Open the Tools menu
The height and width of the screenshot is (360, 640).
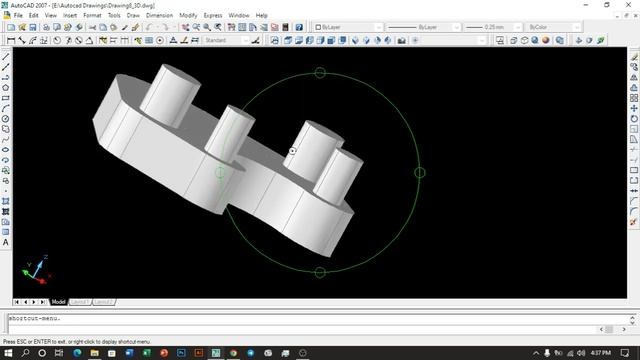[x=114, y=15]
